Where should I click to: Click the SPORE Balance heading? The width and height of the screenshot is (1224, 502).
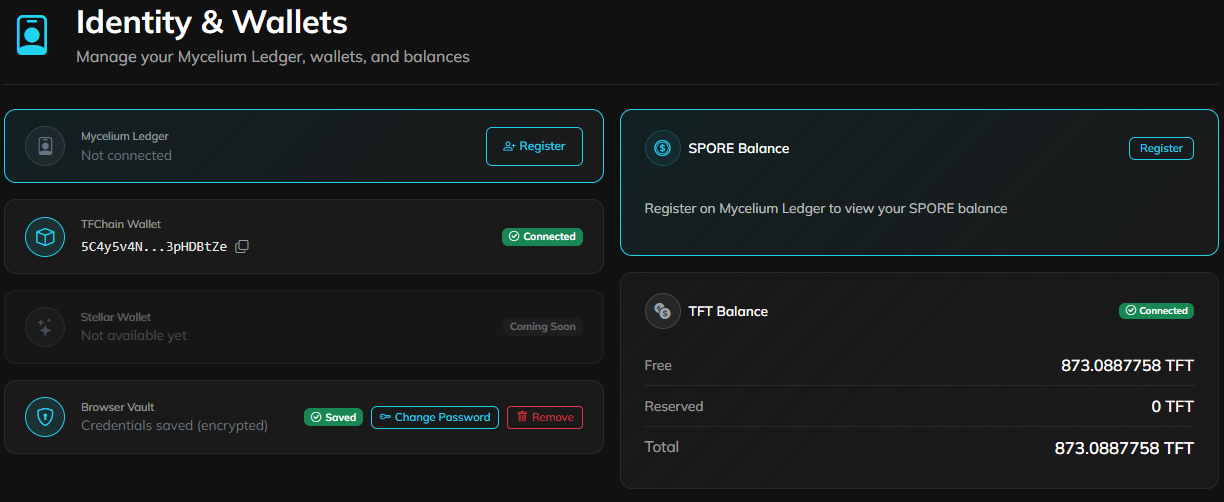tap(739, 148)
